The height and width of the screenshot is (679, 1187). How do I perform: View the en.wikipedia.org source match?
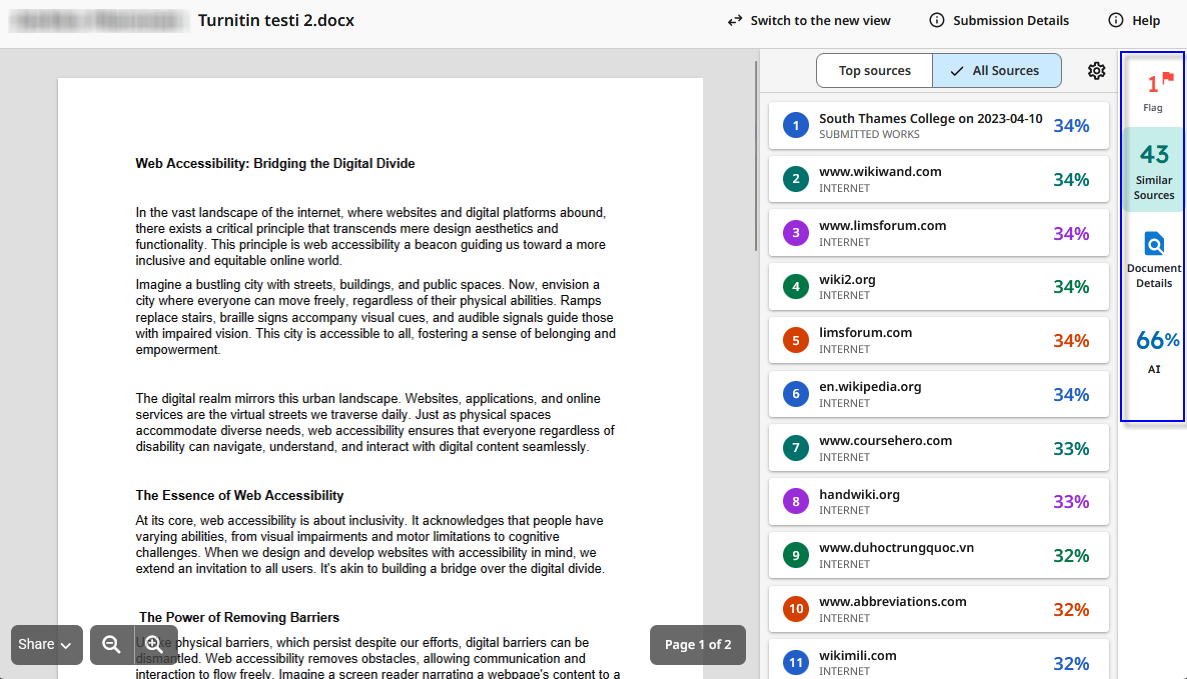coord(938,393)
